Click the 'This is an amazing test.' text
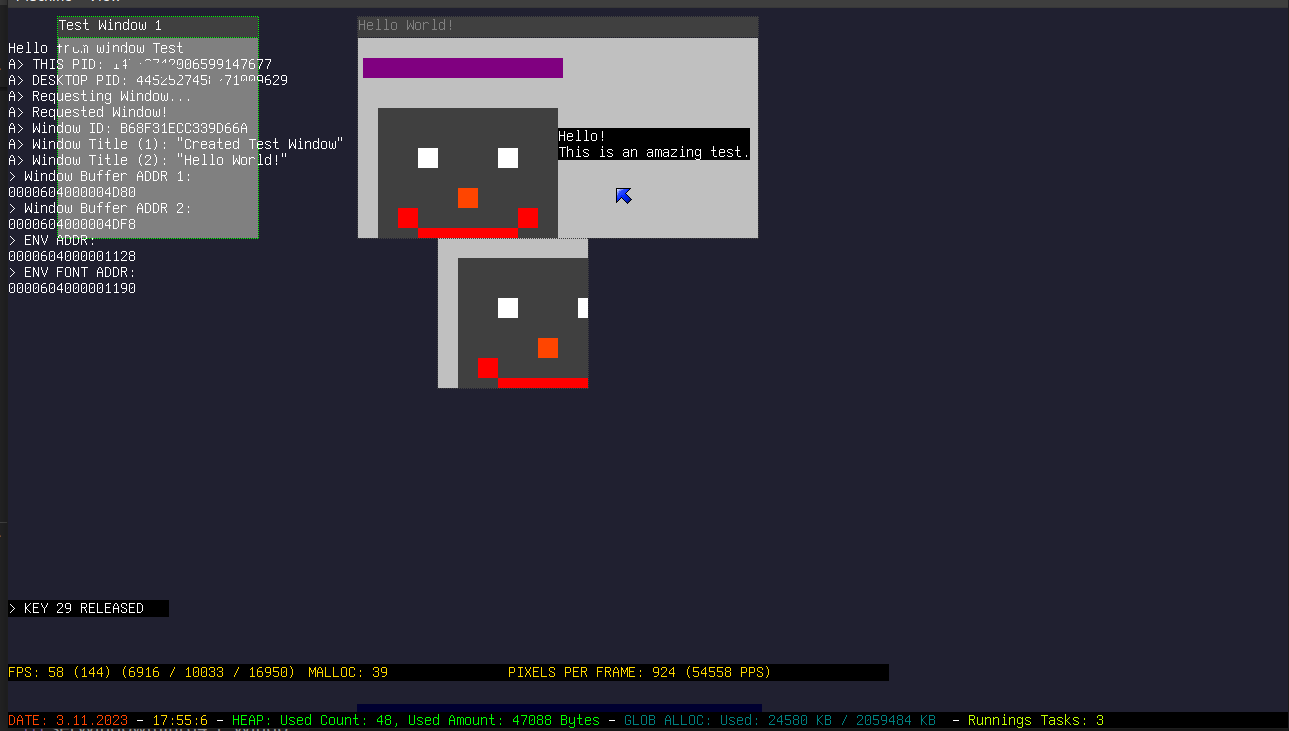1289x731 pixels. click(x=653, y=152)
